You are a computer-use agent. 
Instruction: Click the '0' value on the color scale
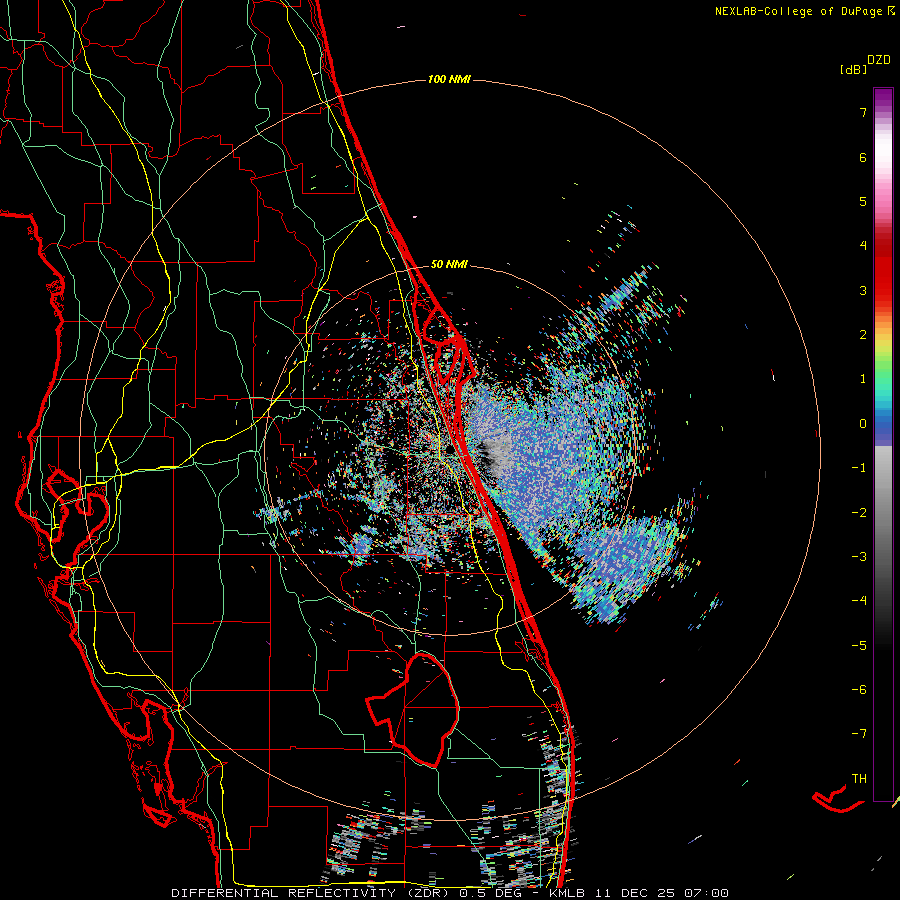863,424
